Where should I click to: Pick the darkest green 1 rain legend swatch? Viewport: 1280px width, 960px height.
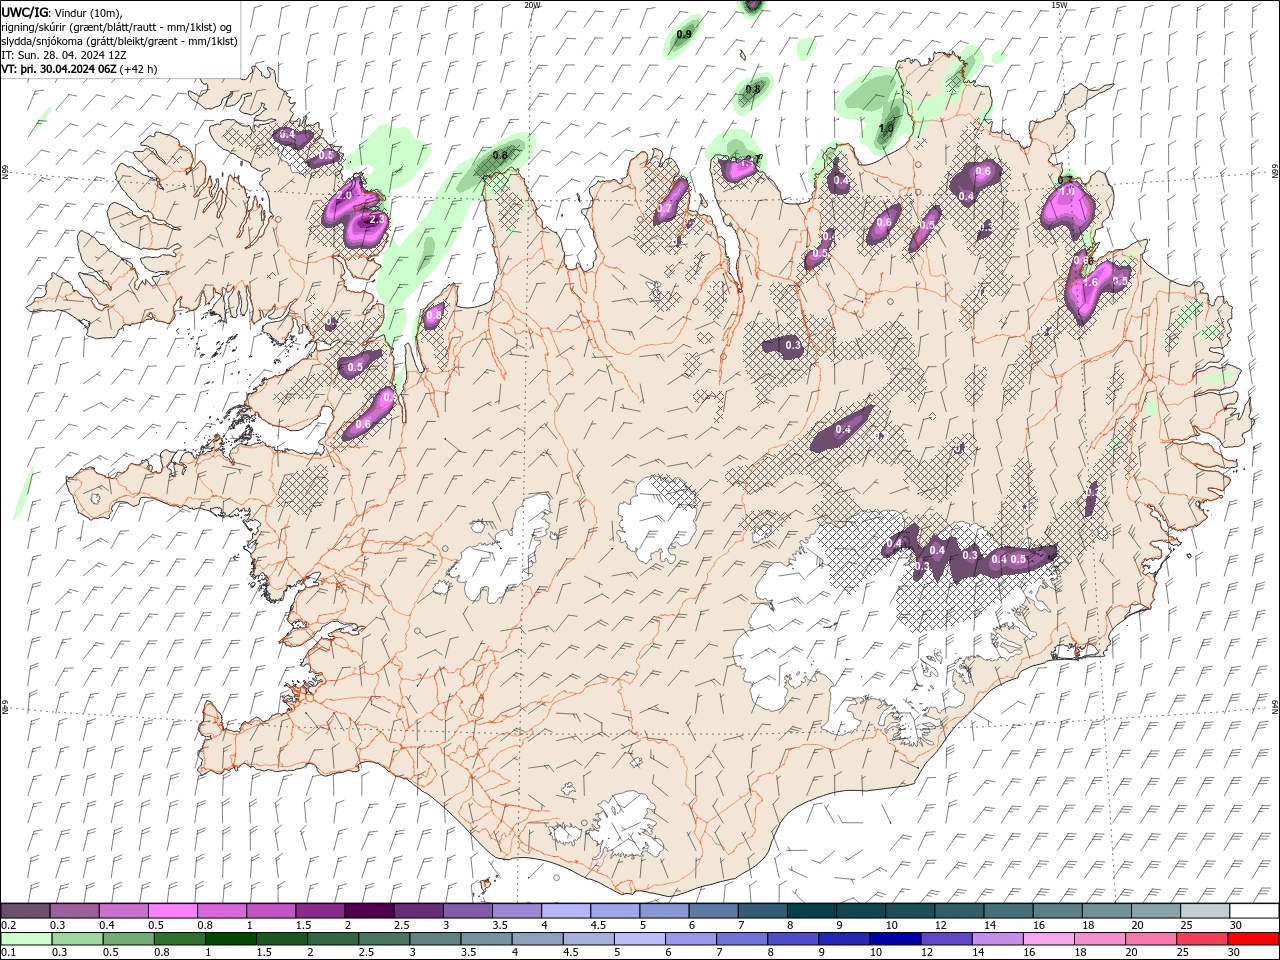(230, 938)
